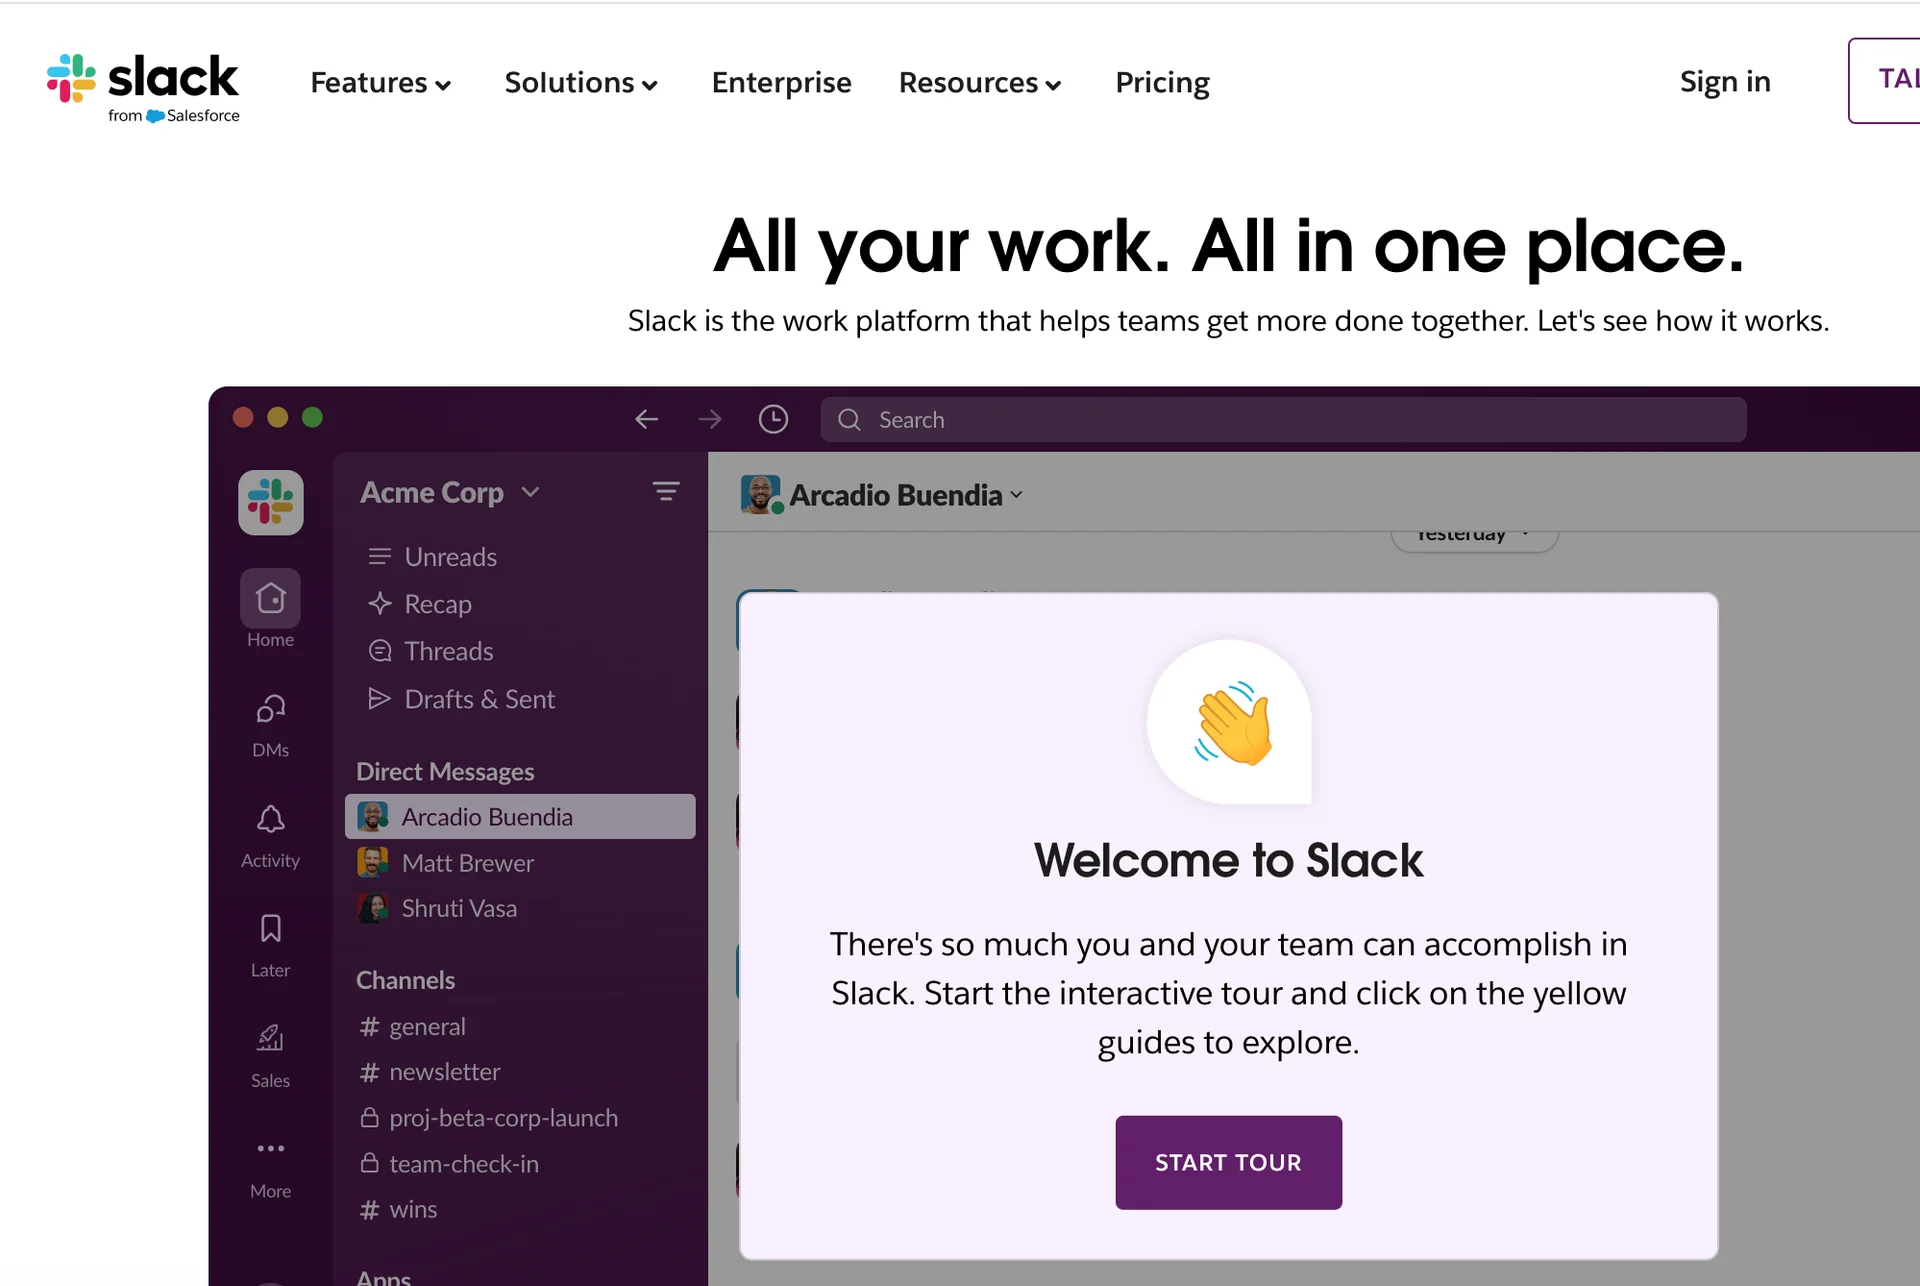Go to the Pricing page
1920x1286 pixels.
click(1162, 82)
